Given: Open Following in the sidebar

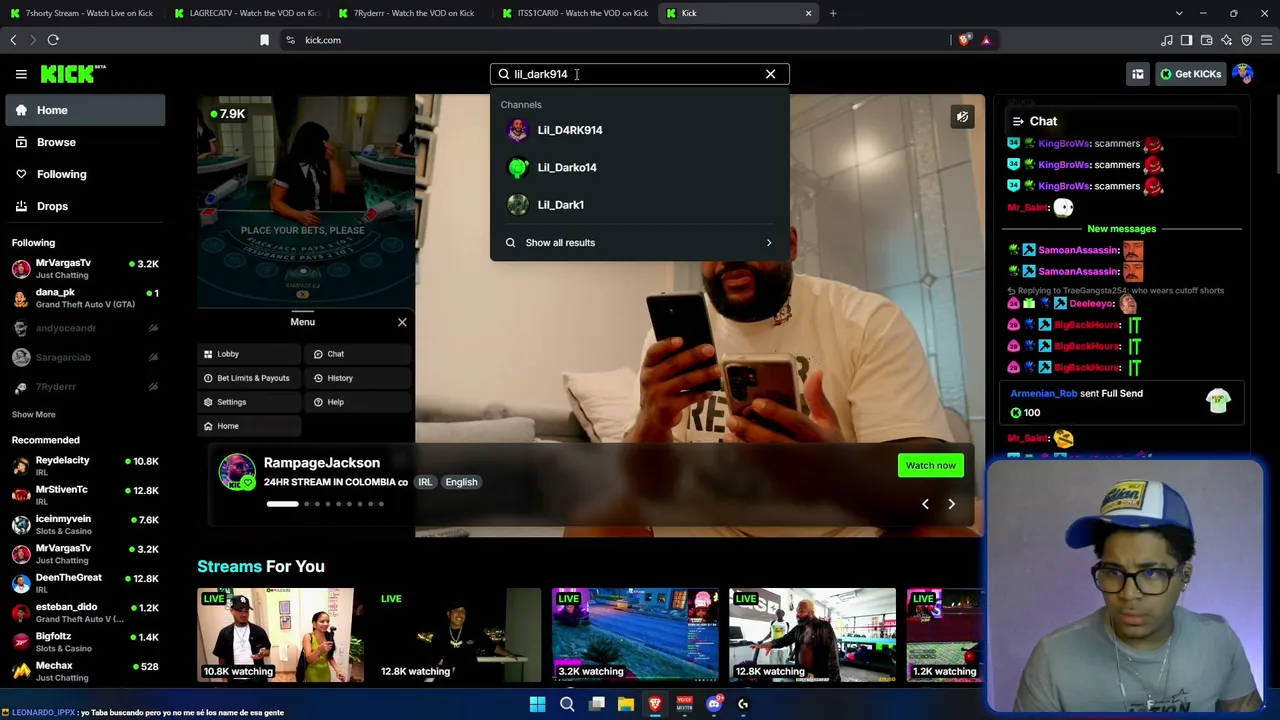Looking at the screenshot, I should pos(85,174).
